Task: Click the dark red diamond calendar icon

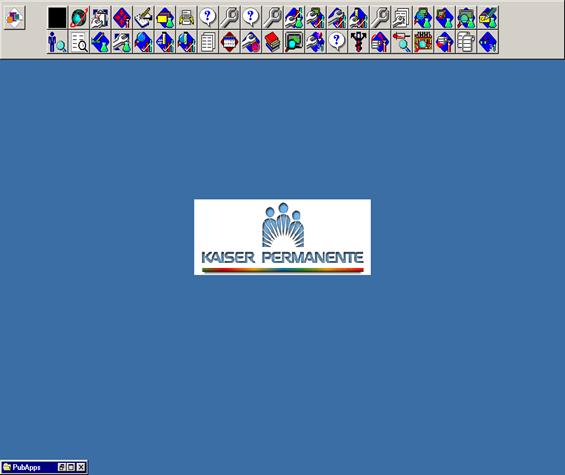Action: pos(230,42)
